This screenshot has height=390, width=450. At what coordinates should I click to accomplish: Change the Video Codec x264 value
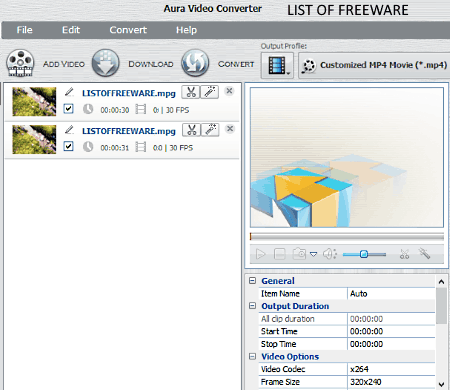[391, 369]
